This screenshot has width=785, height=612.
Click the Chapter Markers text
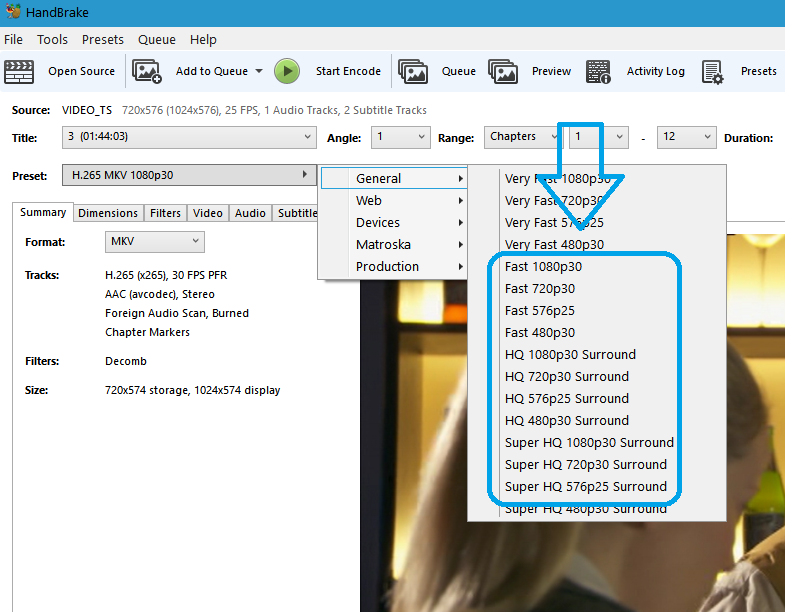(147, 332)
